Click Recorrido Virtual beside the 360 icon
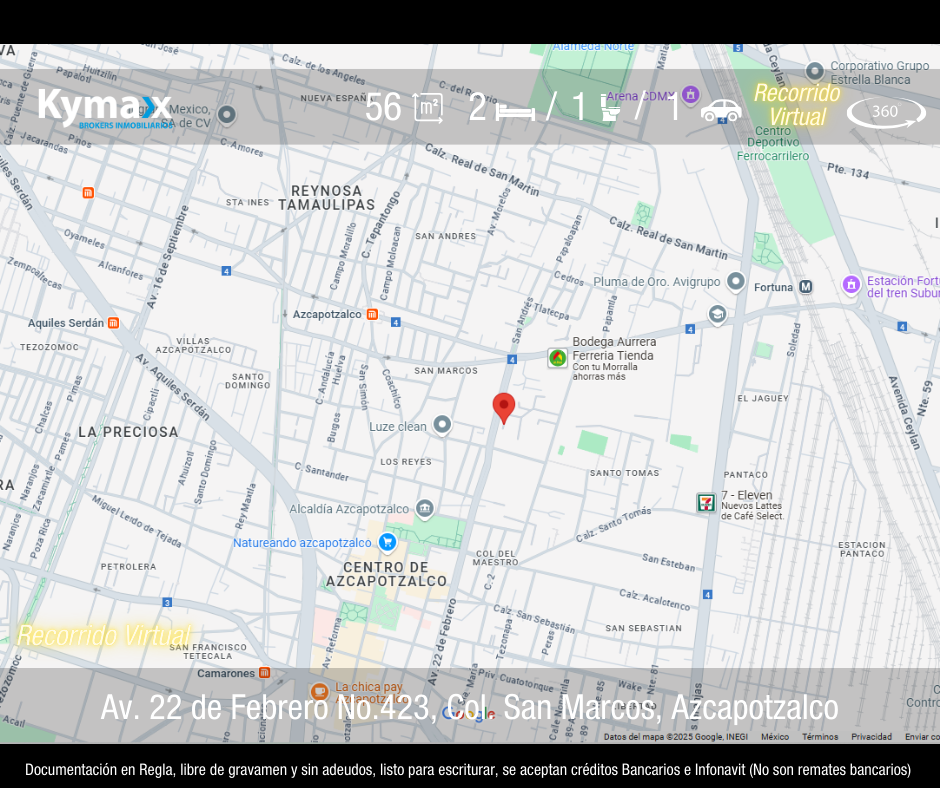Image resolution: width=940 pixels, height=788 pixels. coord(797,105)
